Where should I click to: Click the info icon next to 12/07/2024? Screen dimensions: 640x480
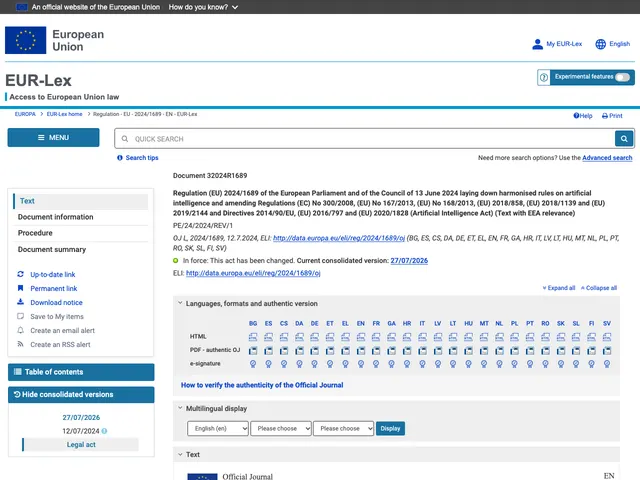point(104,431)
